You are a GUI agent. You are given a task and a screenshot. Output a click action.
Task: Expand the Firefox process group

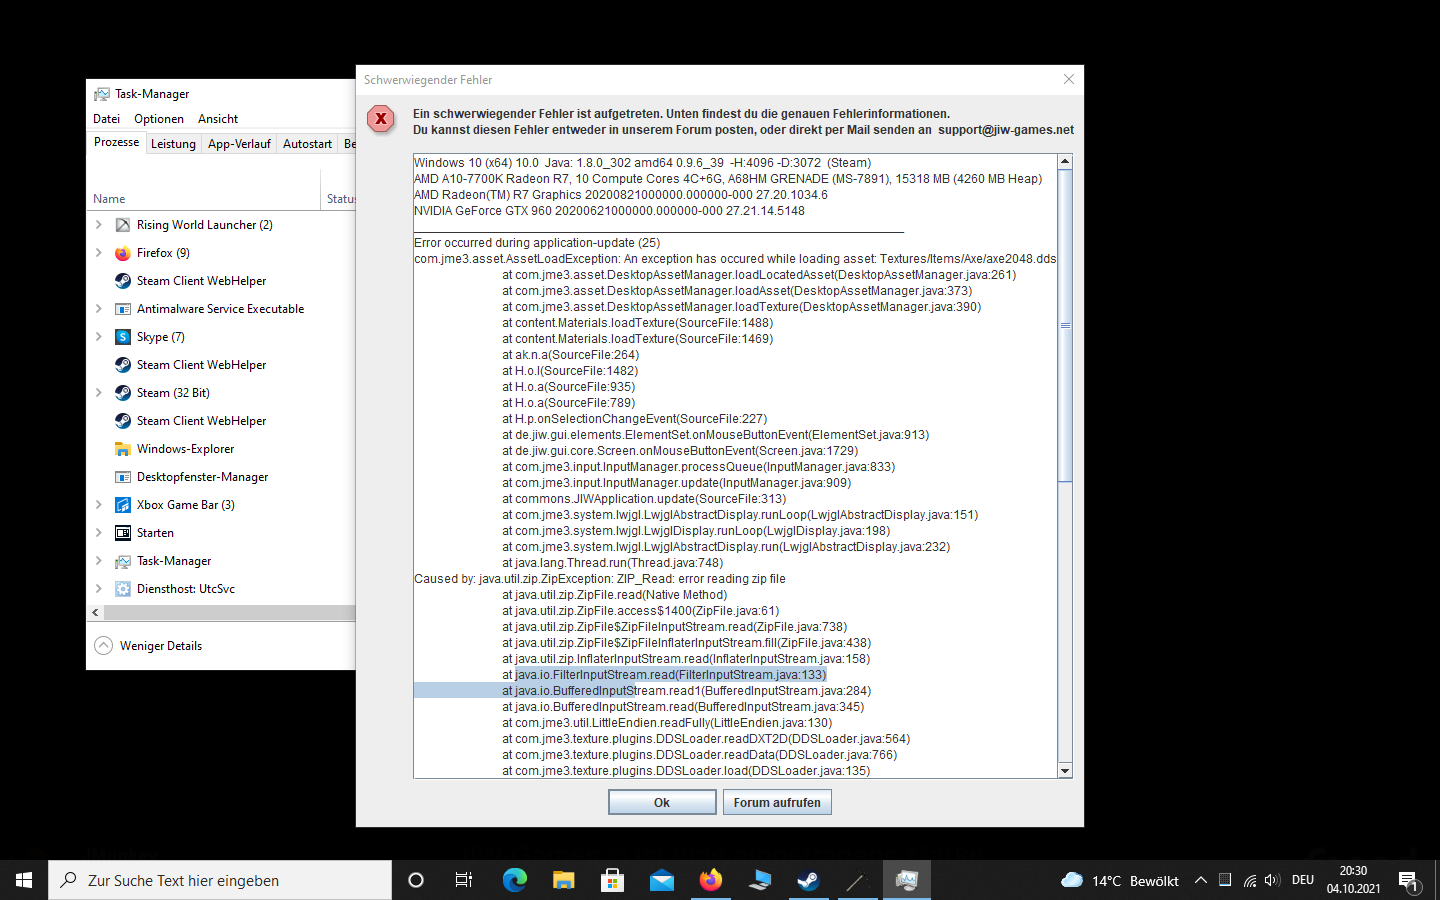[98, 253]
